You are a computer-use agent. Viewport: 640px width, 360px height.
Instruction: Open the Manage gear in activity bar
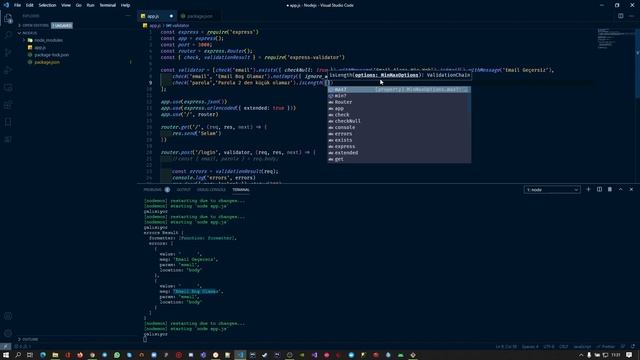[x=8, y=333]
